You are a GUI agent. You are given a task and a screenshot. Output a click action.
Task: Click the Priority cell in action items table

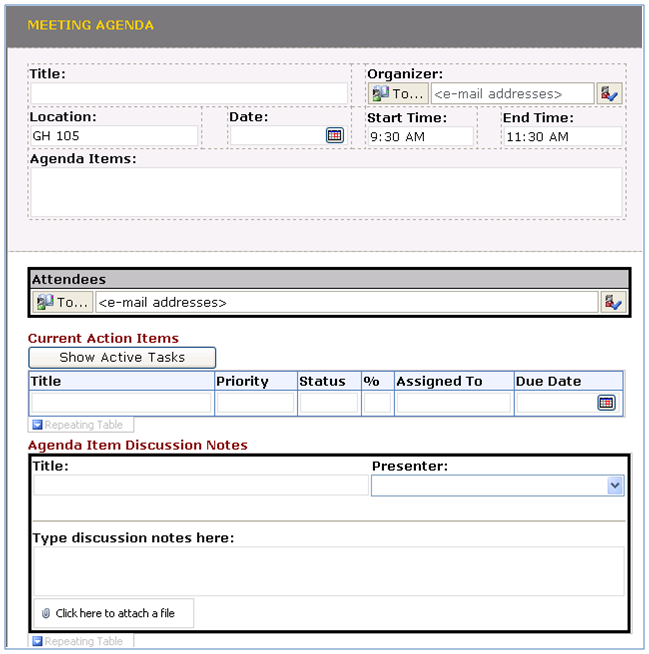click(x=255, y=403)
